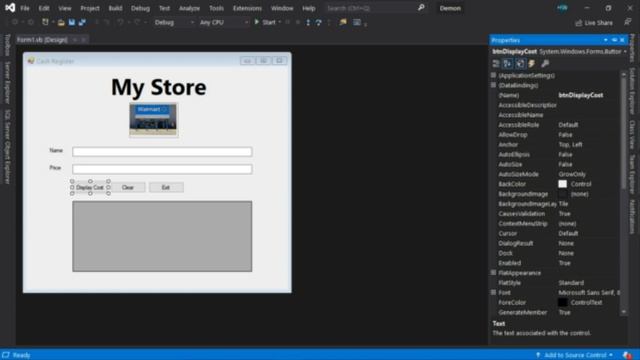Open the File menu
This screenshot has width=640, height=360.
click(25, 8)
